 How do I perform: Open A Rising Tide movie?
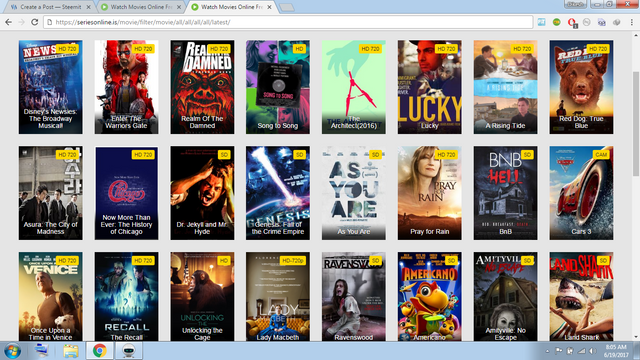coord(505,87)
